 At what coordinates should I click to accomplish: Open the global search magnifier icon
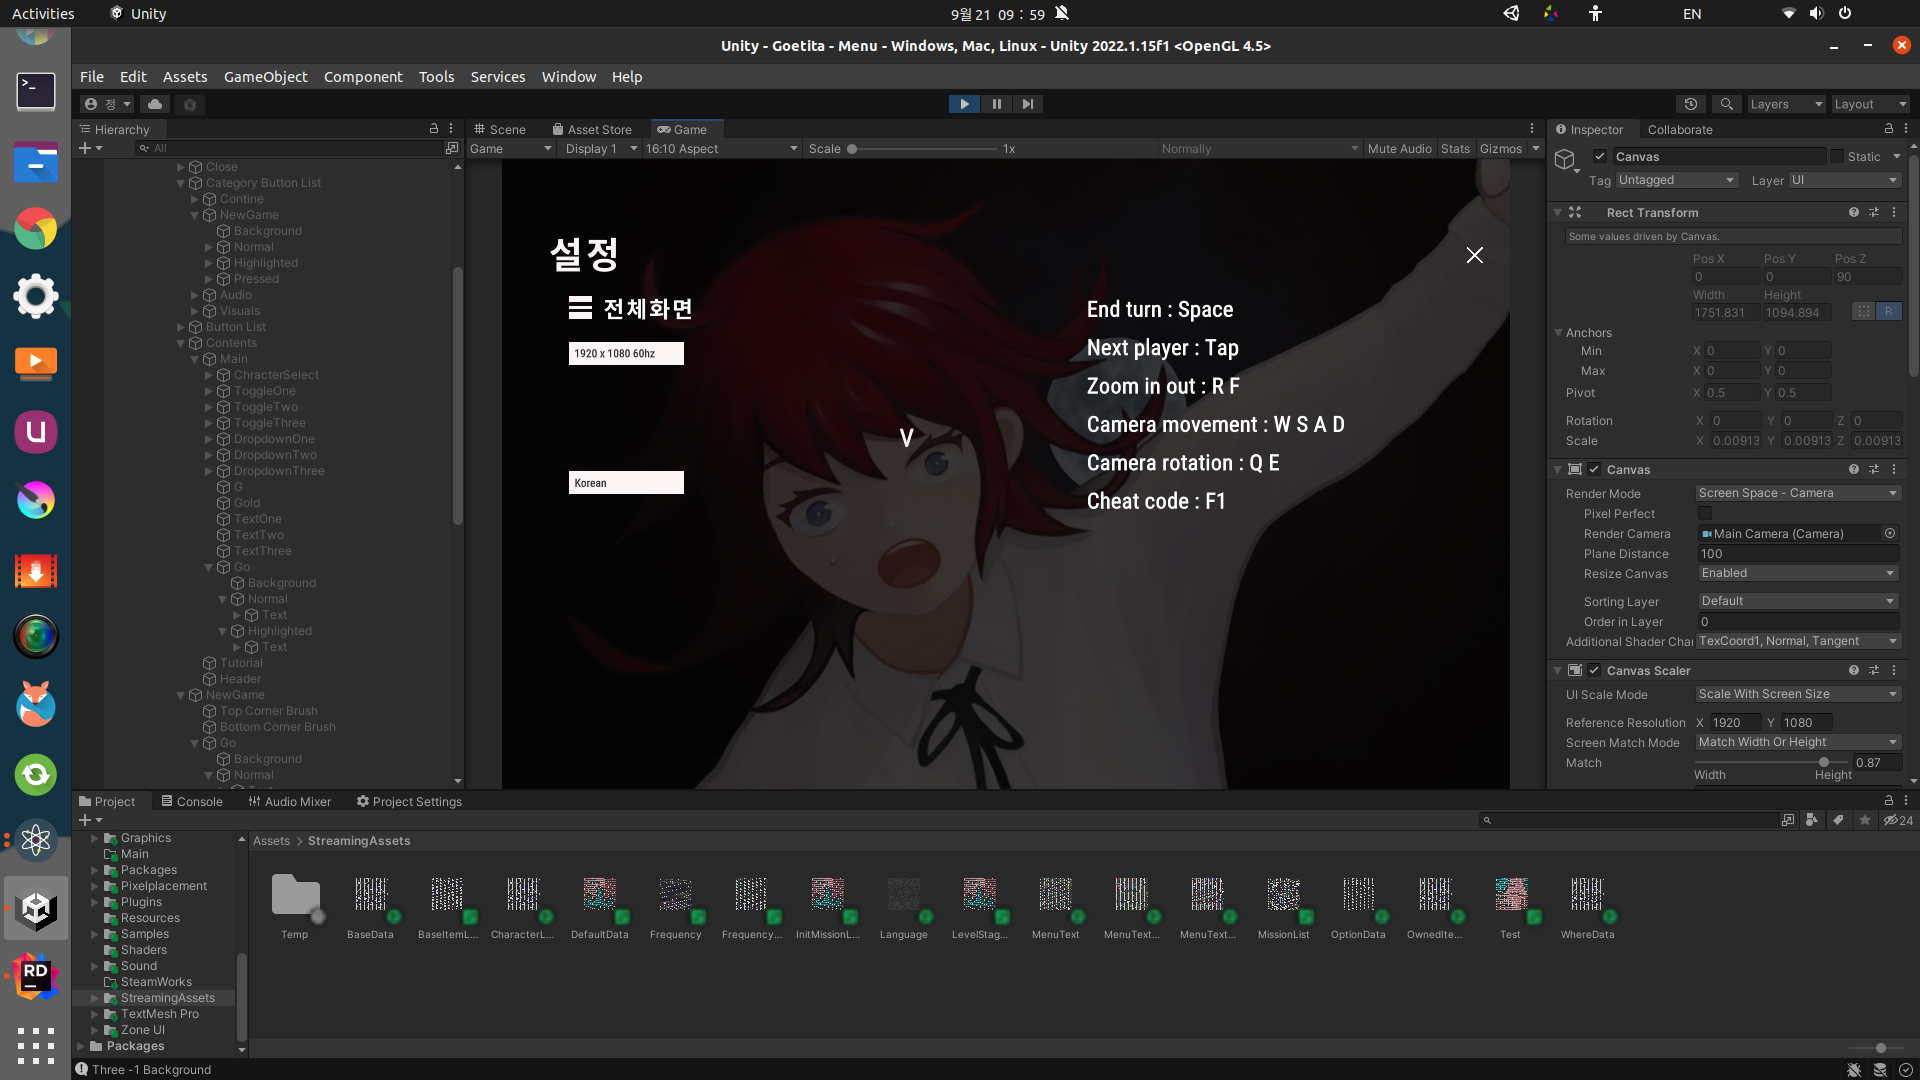coord(1726,104)
